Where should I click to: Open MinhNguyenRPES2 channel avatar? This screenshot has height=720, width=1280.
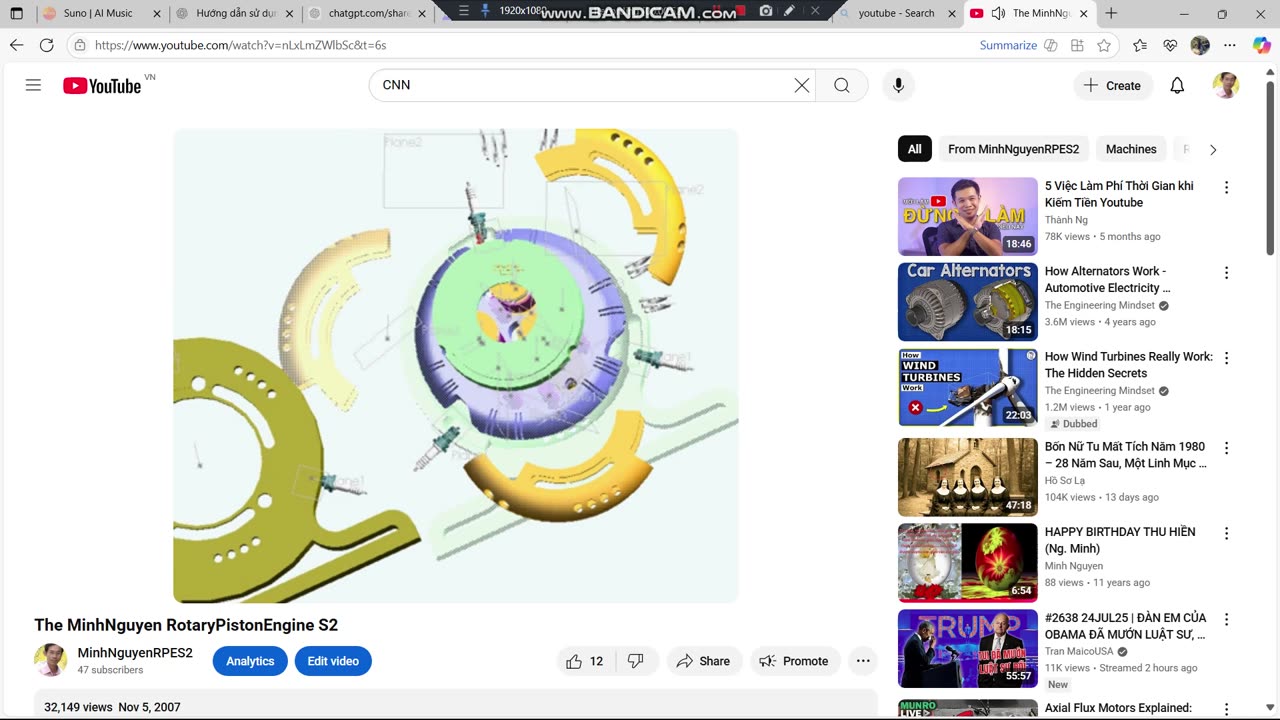pyautogui.click(x=50, y=660)
